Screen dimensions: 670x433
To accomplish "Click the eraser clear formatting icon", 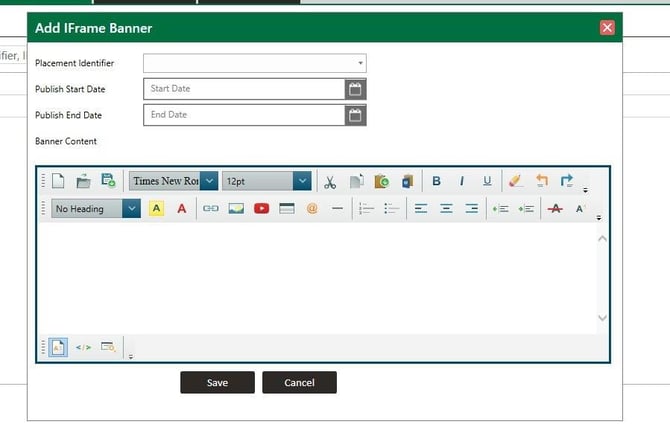I will (x=515, y=181).
